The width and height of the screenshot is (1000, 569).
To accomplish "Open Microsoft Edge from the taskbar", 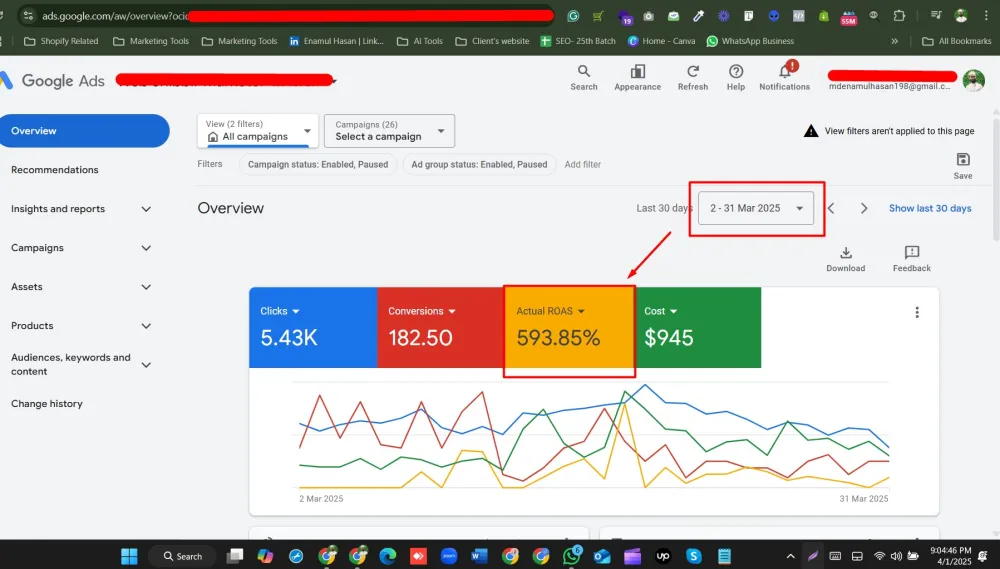I will coord(388,556).
